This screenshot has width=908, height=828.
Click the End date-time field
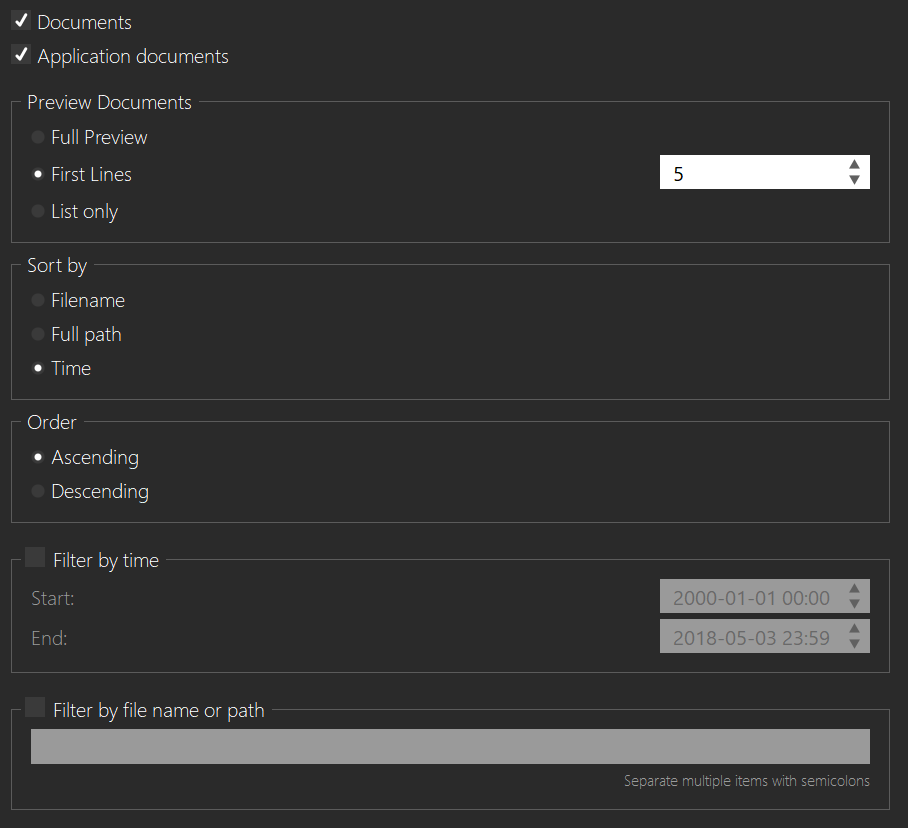click(750, 637)
